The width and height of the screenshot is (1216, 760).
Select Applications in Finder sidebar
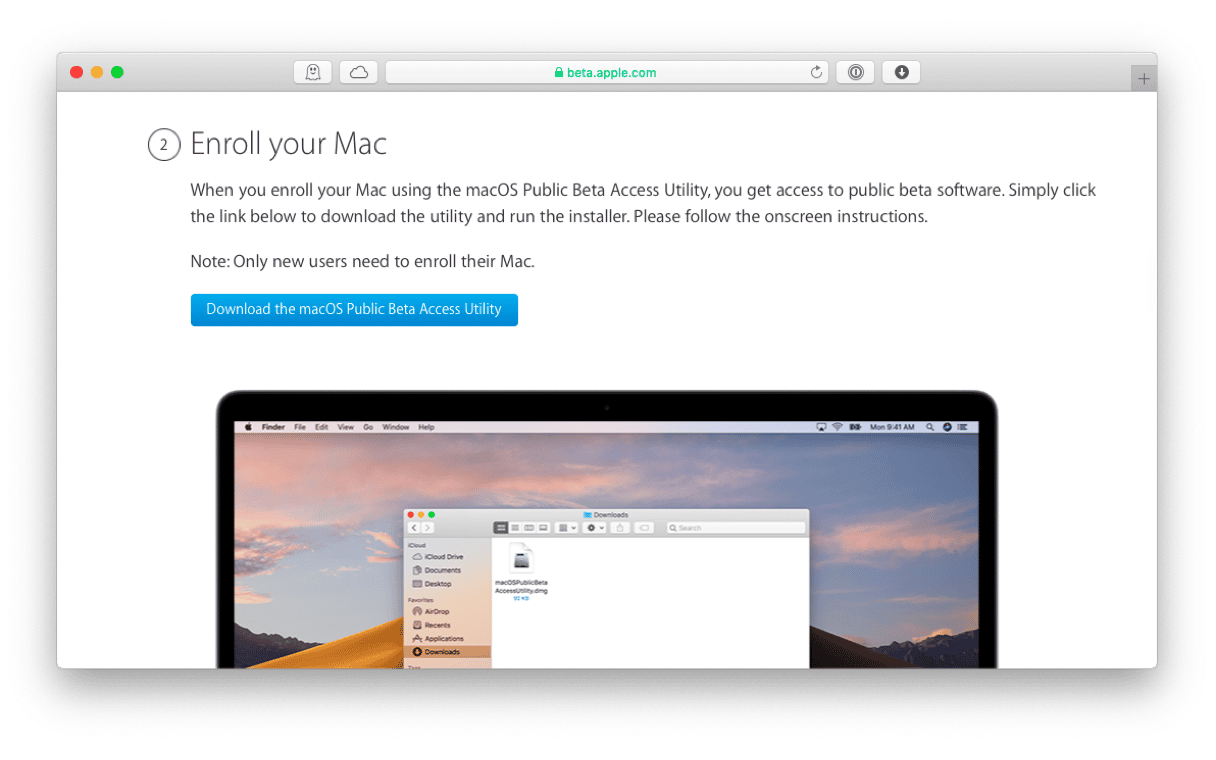438,638
